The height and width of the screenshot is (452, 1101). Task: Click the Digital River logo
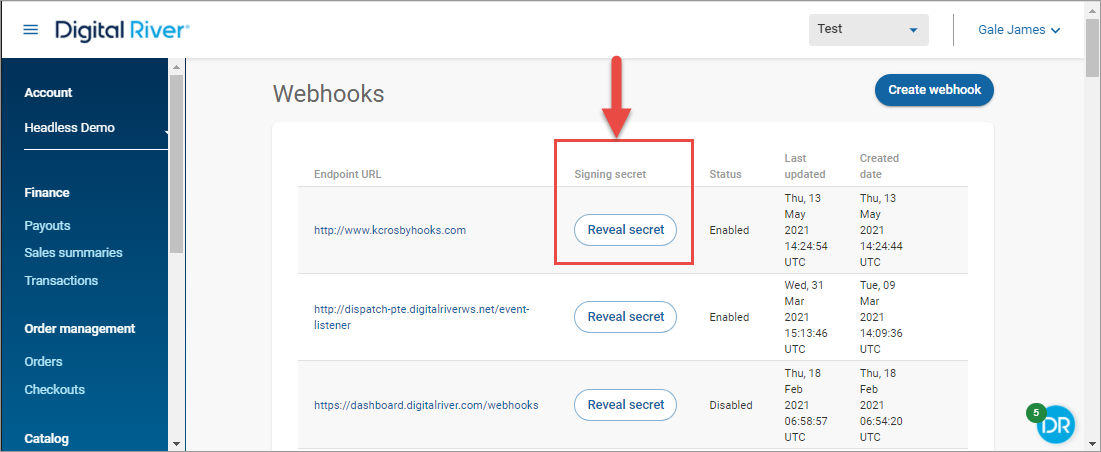point(122,30)
